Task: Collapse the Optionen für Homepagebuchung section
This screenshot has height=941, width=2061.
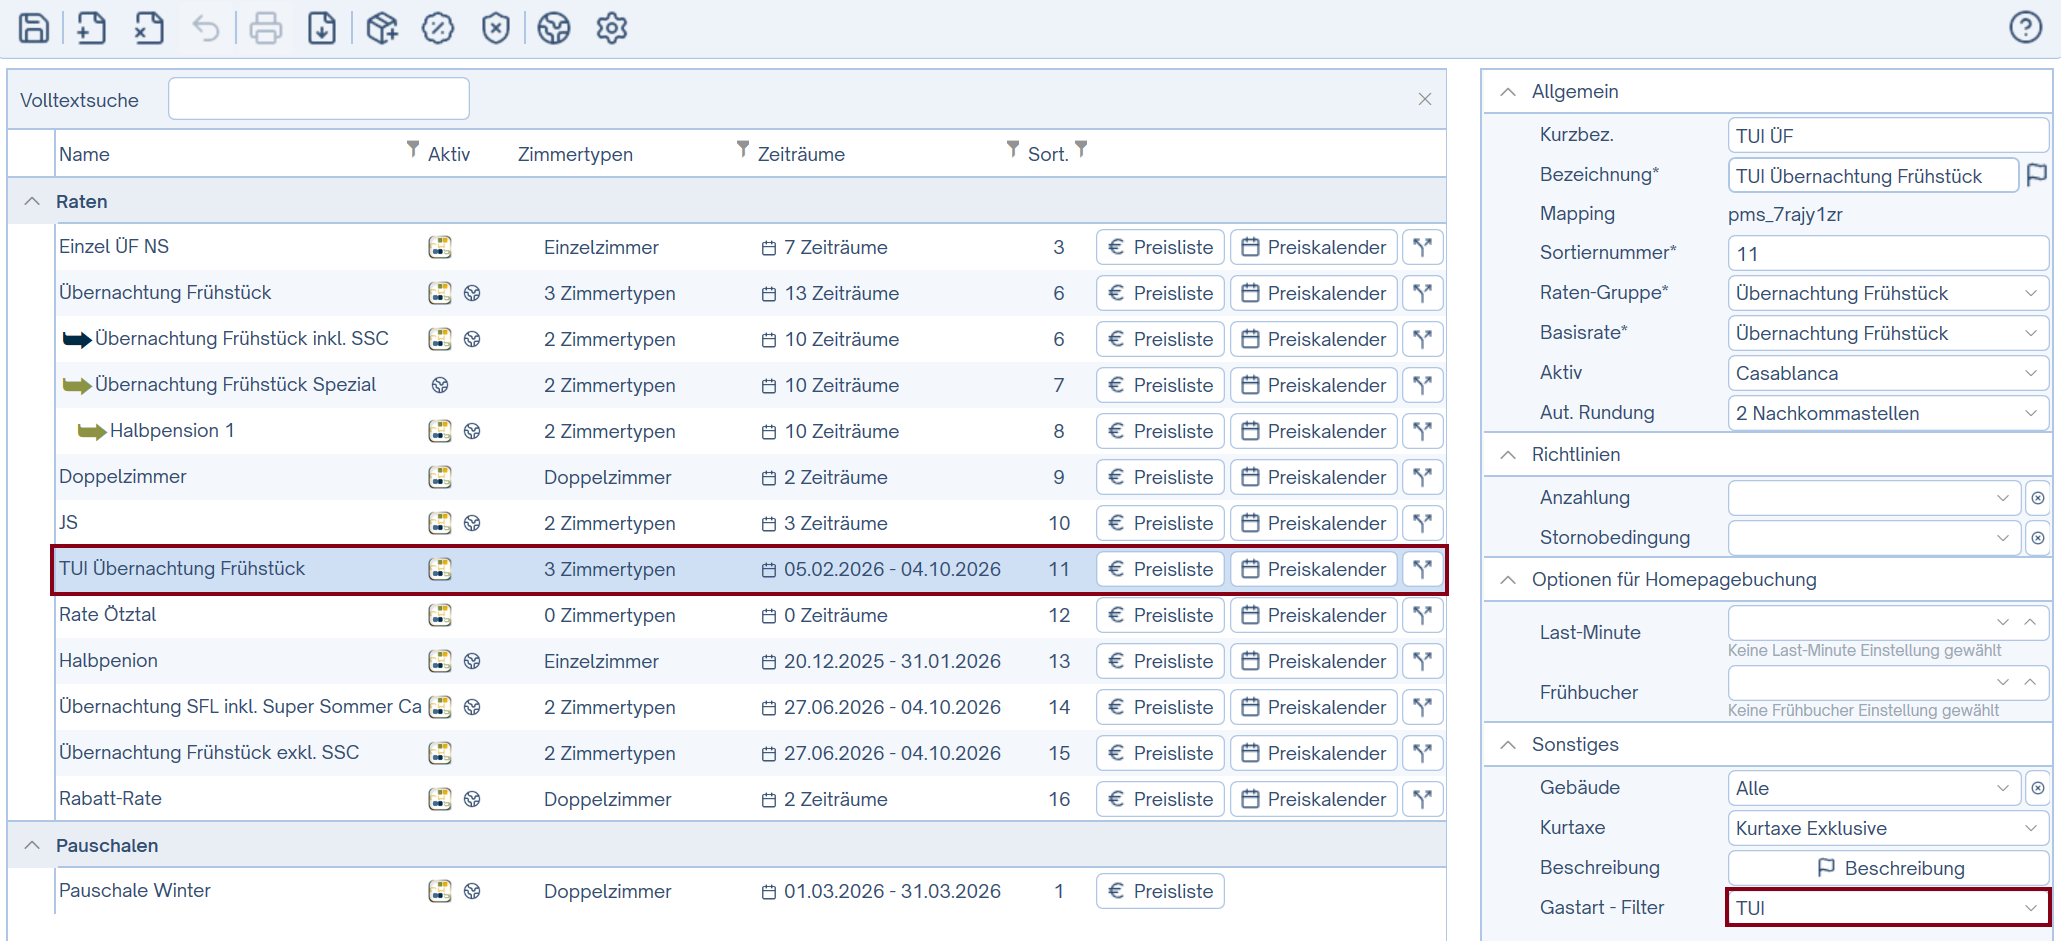Action: pyautogui.click(x=1508, y=580)
